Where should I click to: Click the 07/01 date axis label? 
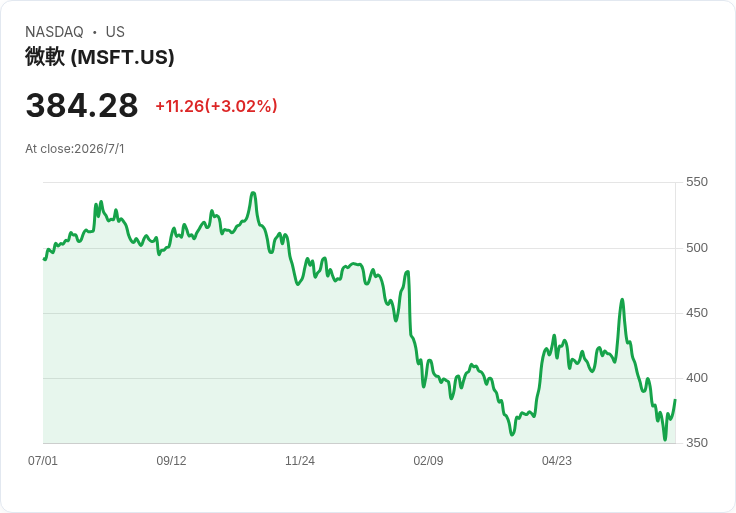point(43,460)
